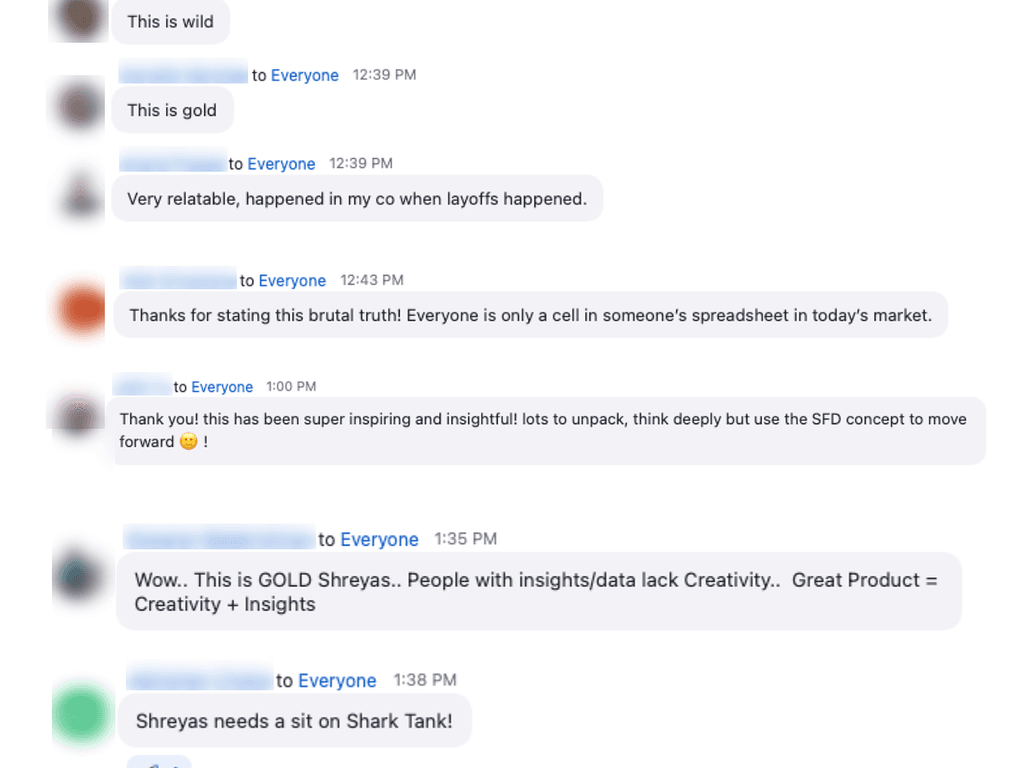This screenshot has height=768, width=1024.
Task: Open "Everyone" recipient sent at 1:38 PM
Action: coord(337,681)
